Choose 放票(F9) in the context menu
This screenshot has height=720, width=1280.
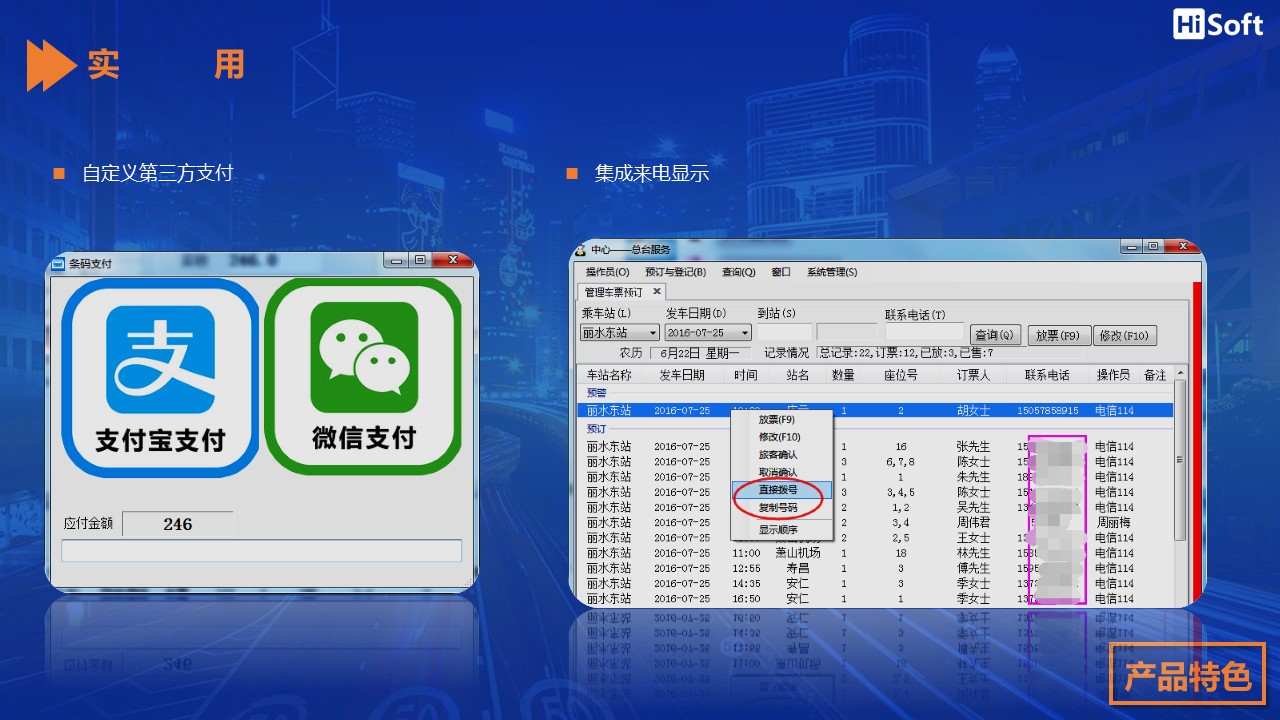click(x=781, y=420)
